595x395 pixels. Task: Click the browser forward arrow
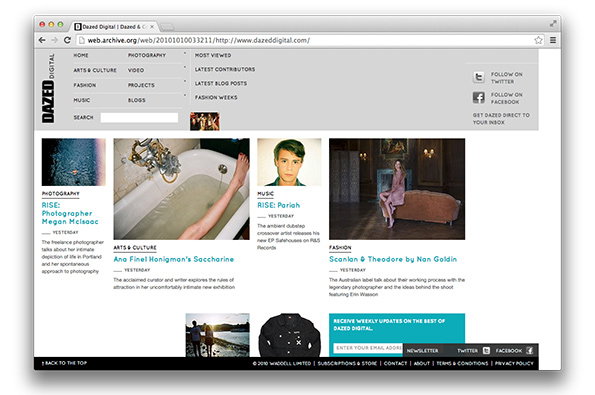55,40
